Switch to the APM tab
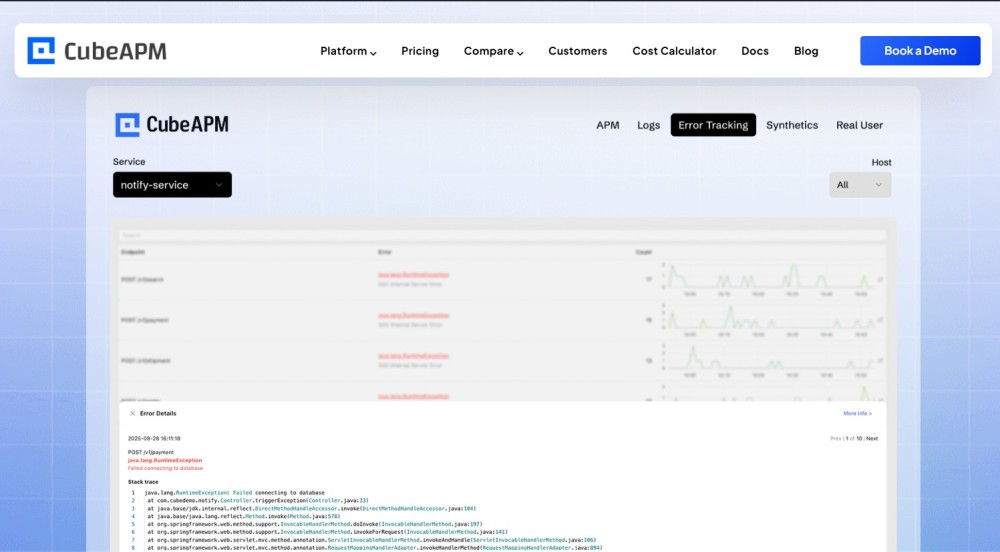The image size is (1000, 552). [608, 125]
